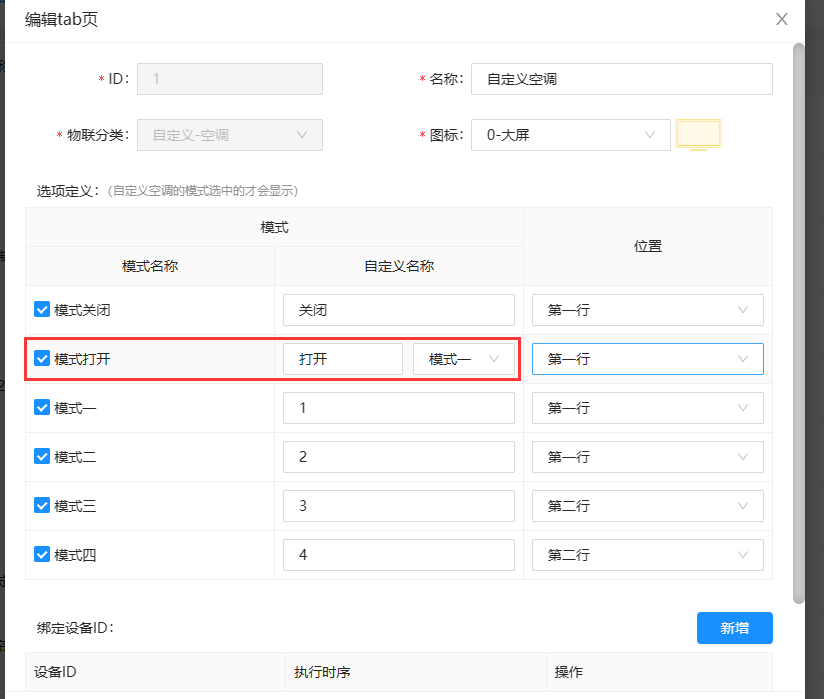Viewport: 824px width, 699px height.
Task: Click the large screen icon preview
Action: click(x=698, y=135)
